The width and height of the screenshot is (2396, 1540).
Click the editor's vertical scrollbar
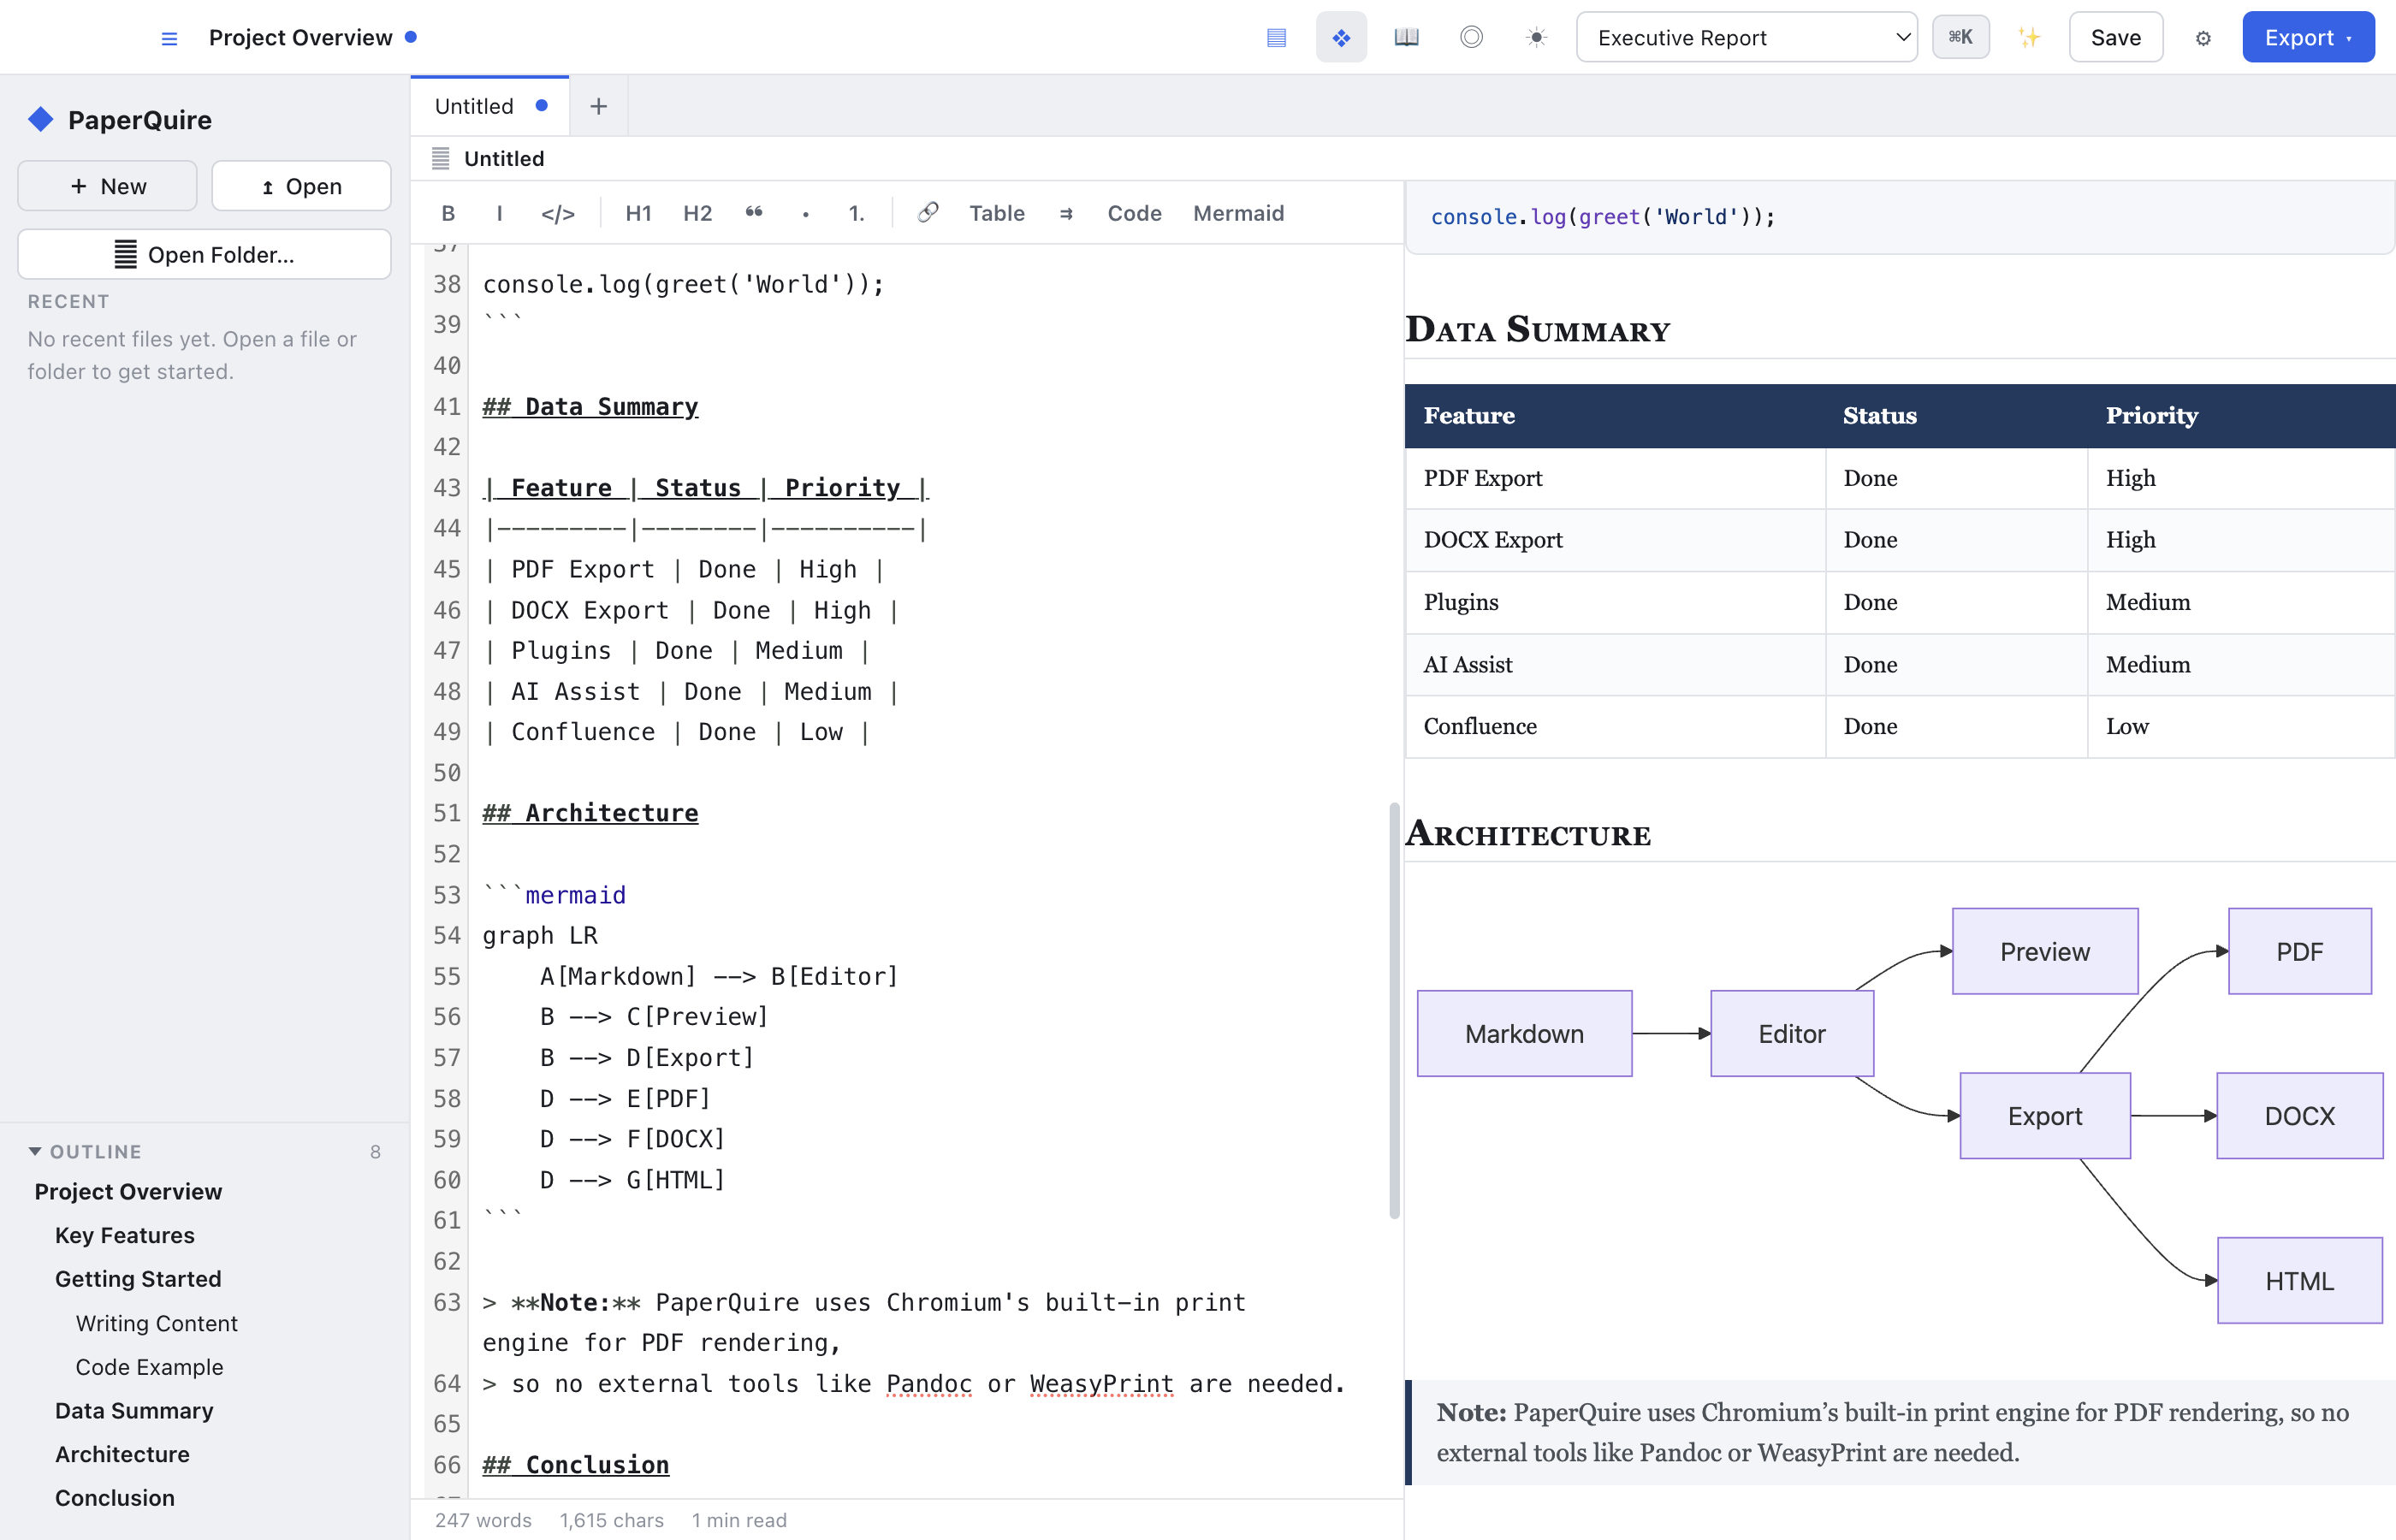pyautogui.click(x=1394, y=1010)
